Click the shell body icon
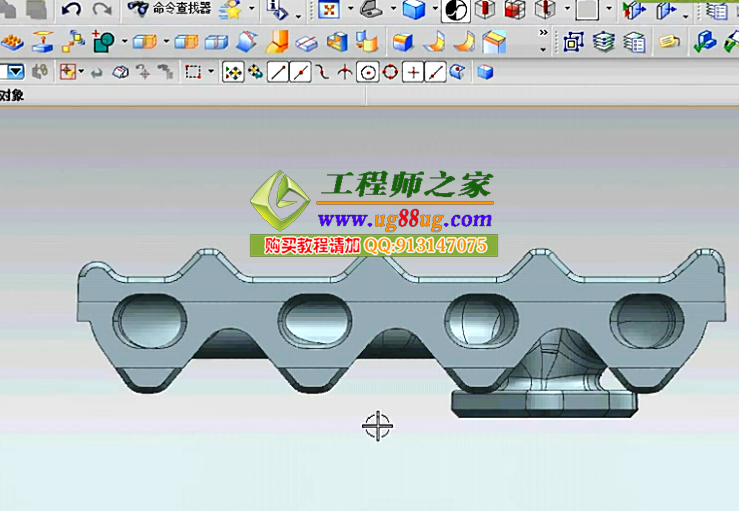The height and width of the screenshot is (511, 739). point(337,41)
